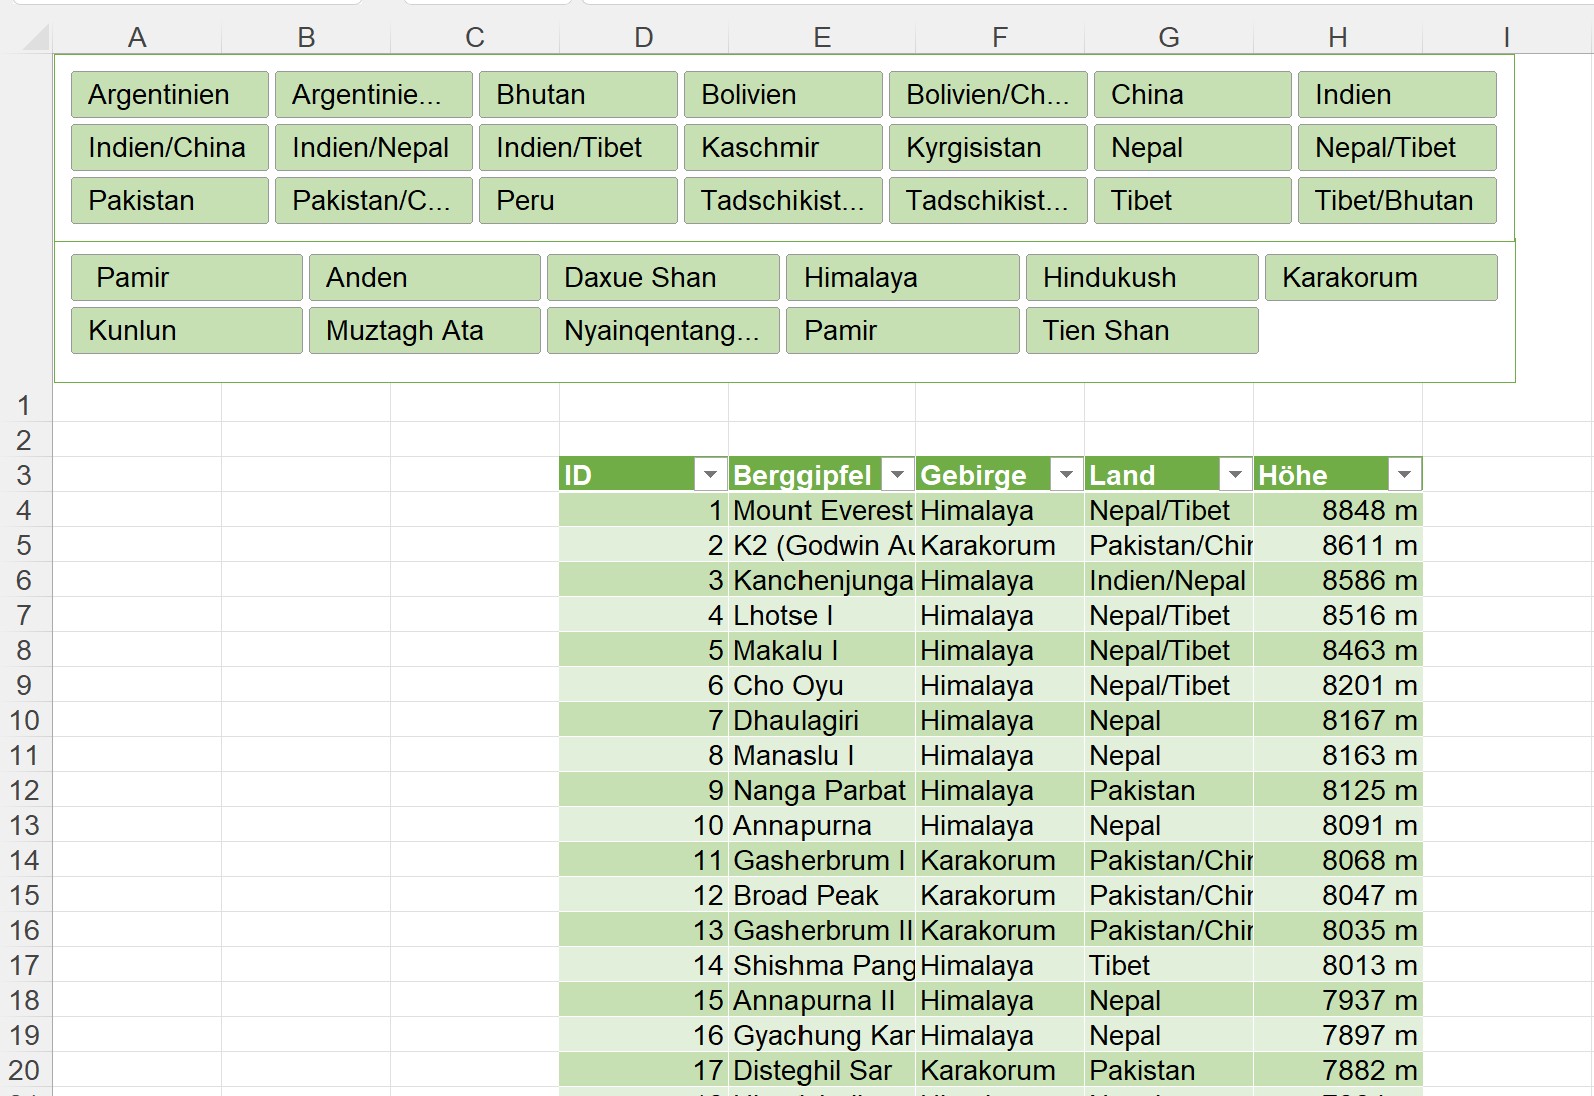Select column D header

pyautogui.click(x=643, y=38)
